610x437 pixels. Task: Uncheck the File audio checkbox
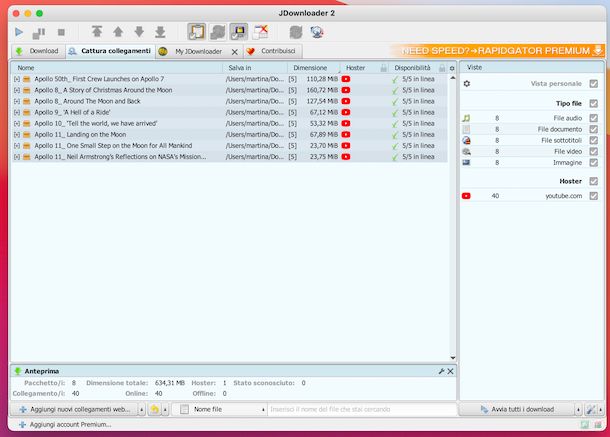coord(593,118)
